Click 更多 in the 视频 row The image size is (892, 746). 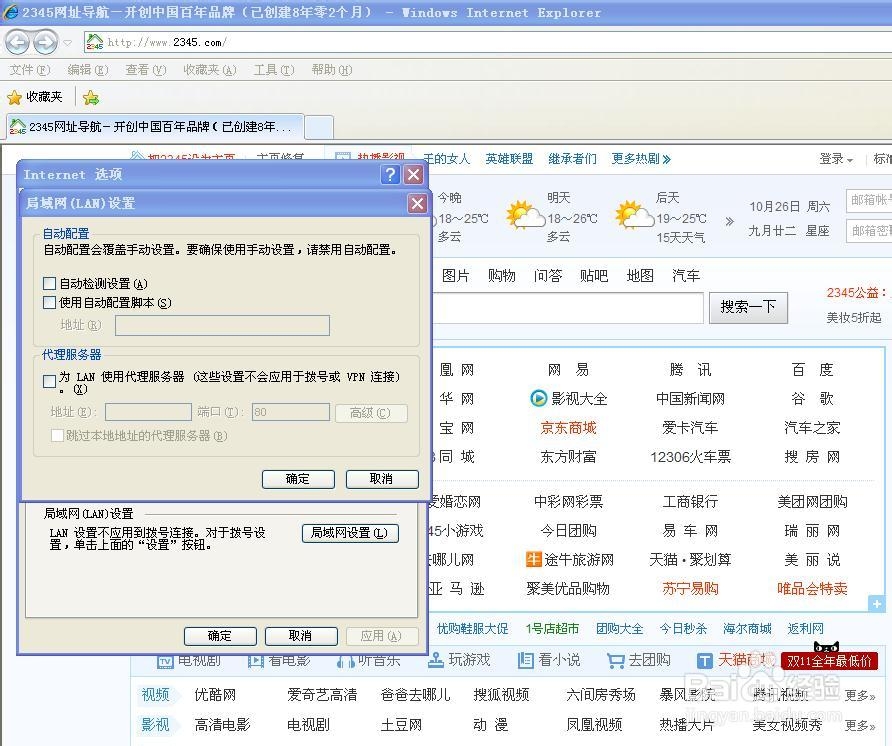pyautogui.click(x=860, y=695)
